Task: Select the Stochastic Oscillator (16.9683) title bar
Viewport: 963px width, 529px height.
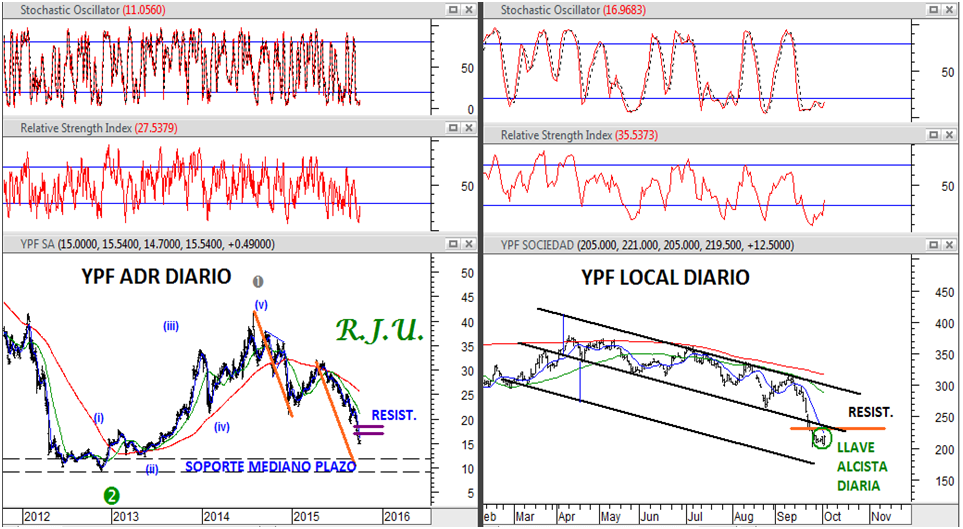Action: tap(721, 10)
